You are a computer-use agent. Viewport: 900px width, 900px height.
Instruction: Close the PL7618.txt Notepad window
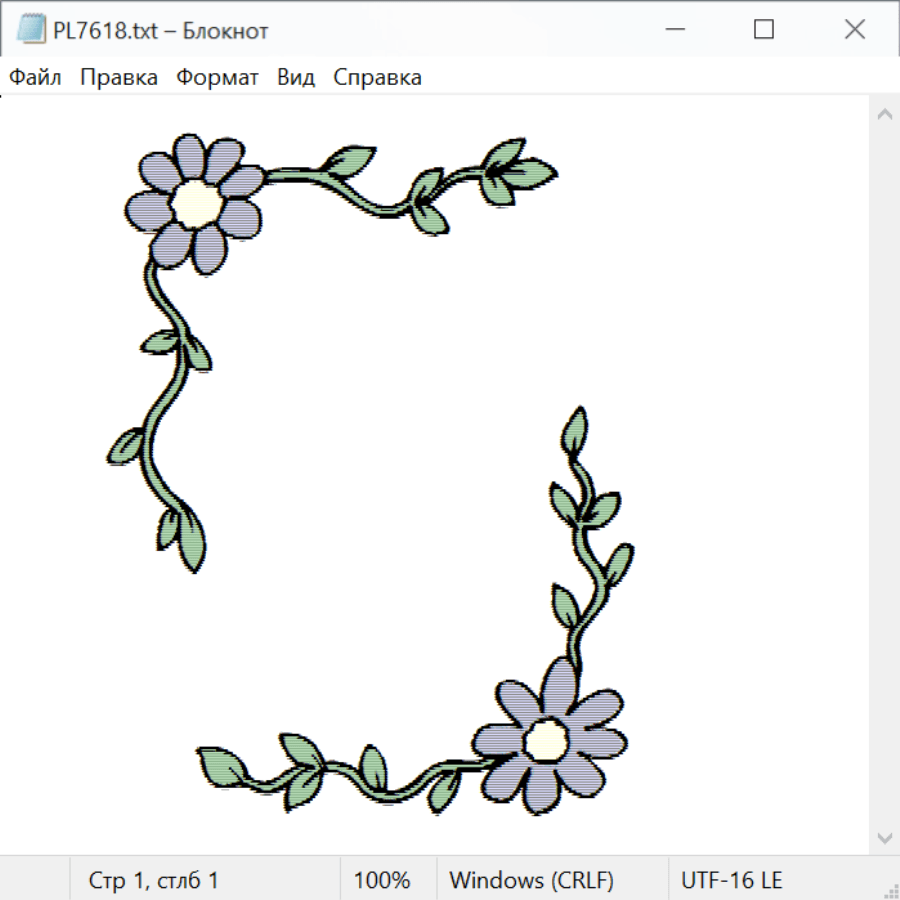click(x=854, y=30)
